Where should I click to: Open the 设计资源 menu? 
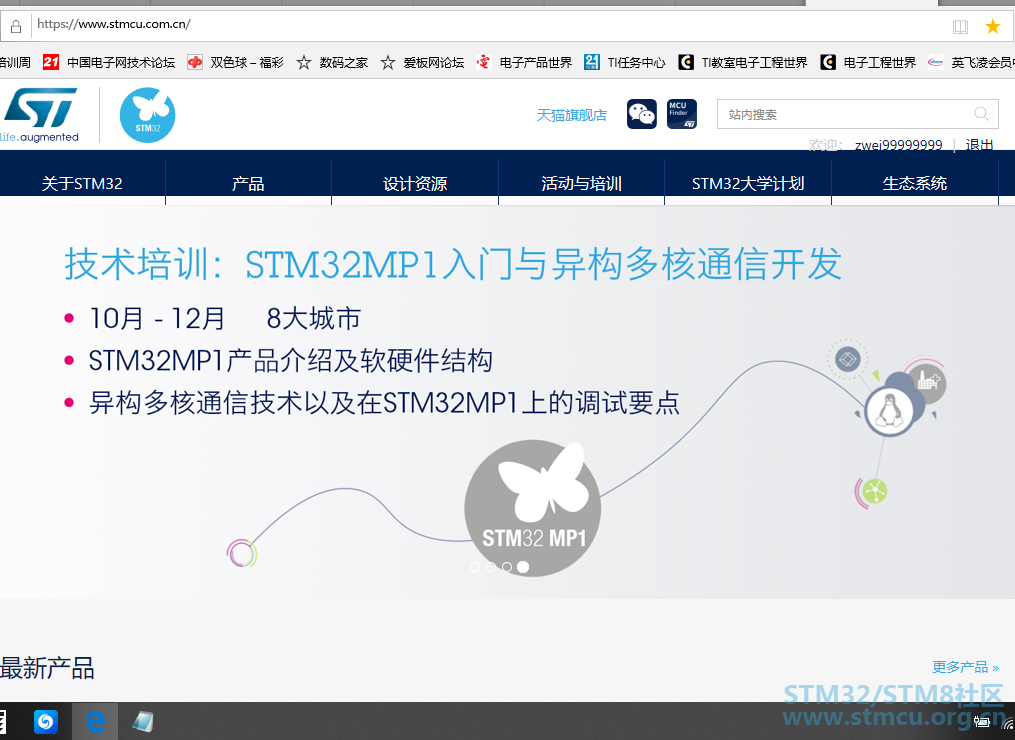415,183
